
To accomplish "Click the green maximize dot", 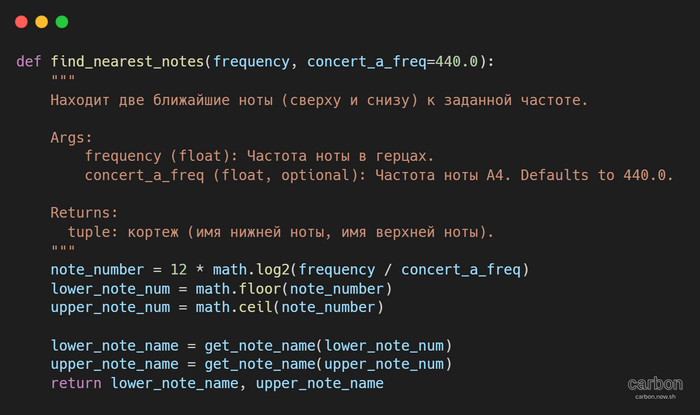I will click(62, 21).
